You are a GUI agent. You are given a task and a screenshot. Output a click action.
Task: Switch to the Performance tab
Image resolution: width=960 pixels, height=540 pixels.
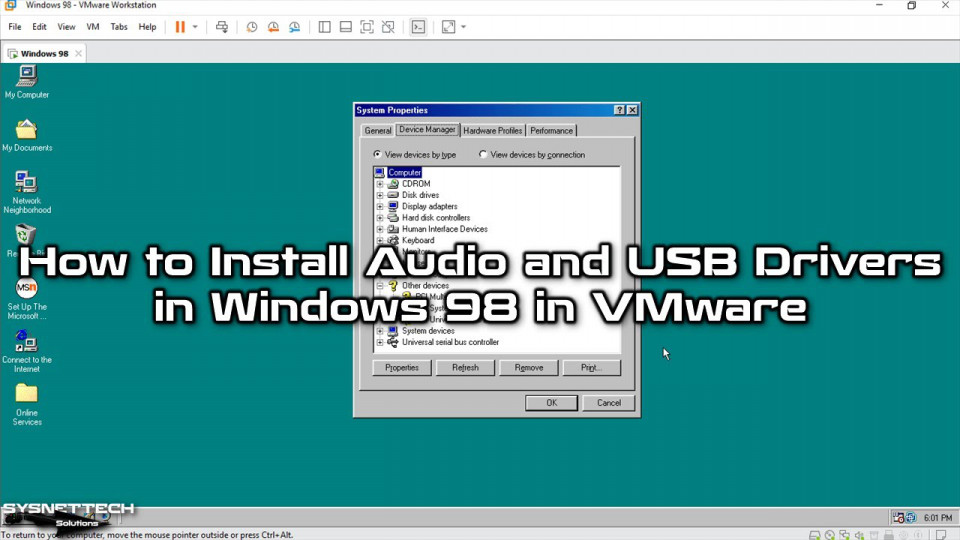551,131
